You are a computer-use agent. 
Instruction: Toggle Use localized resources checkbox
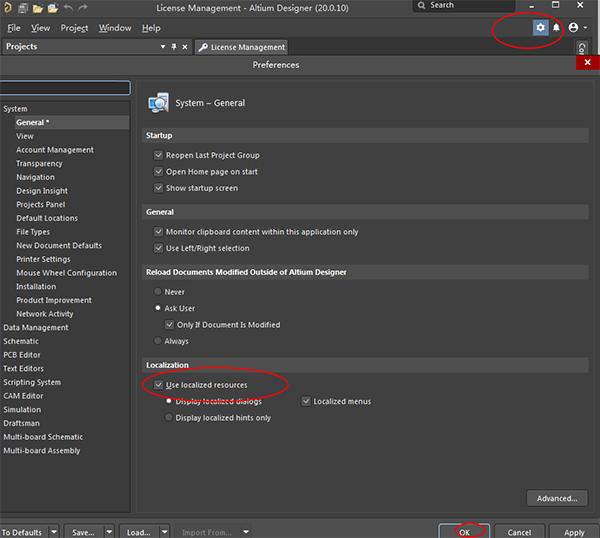coord(158,385)
